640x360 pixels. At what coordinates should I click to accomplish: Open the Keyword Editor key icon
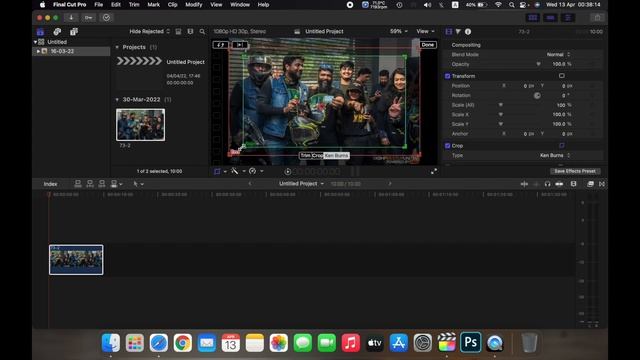[x=89, y=18]
